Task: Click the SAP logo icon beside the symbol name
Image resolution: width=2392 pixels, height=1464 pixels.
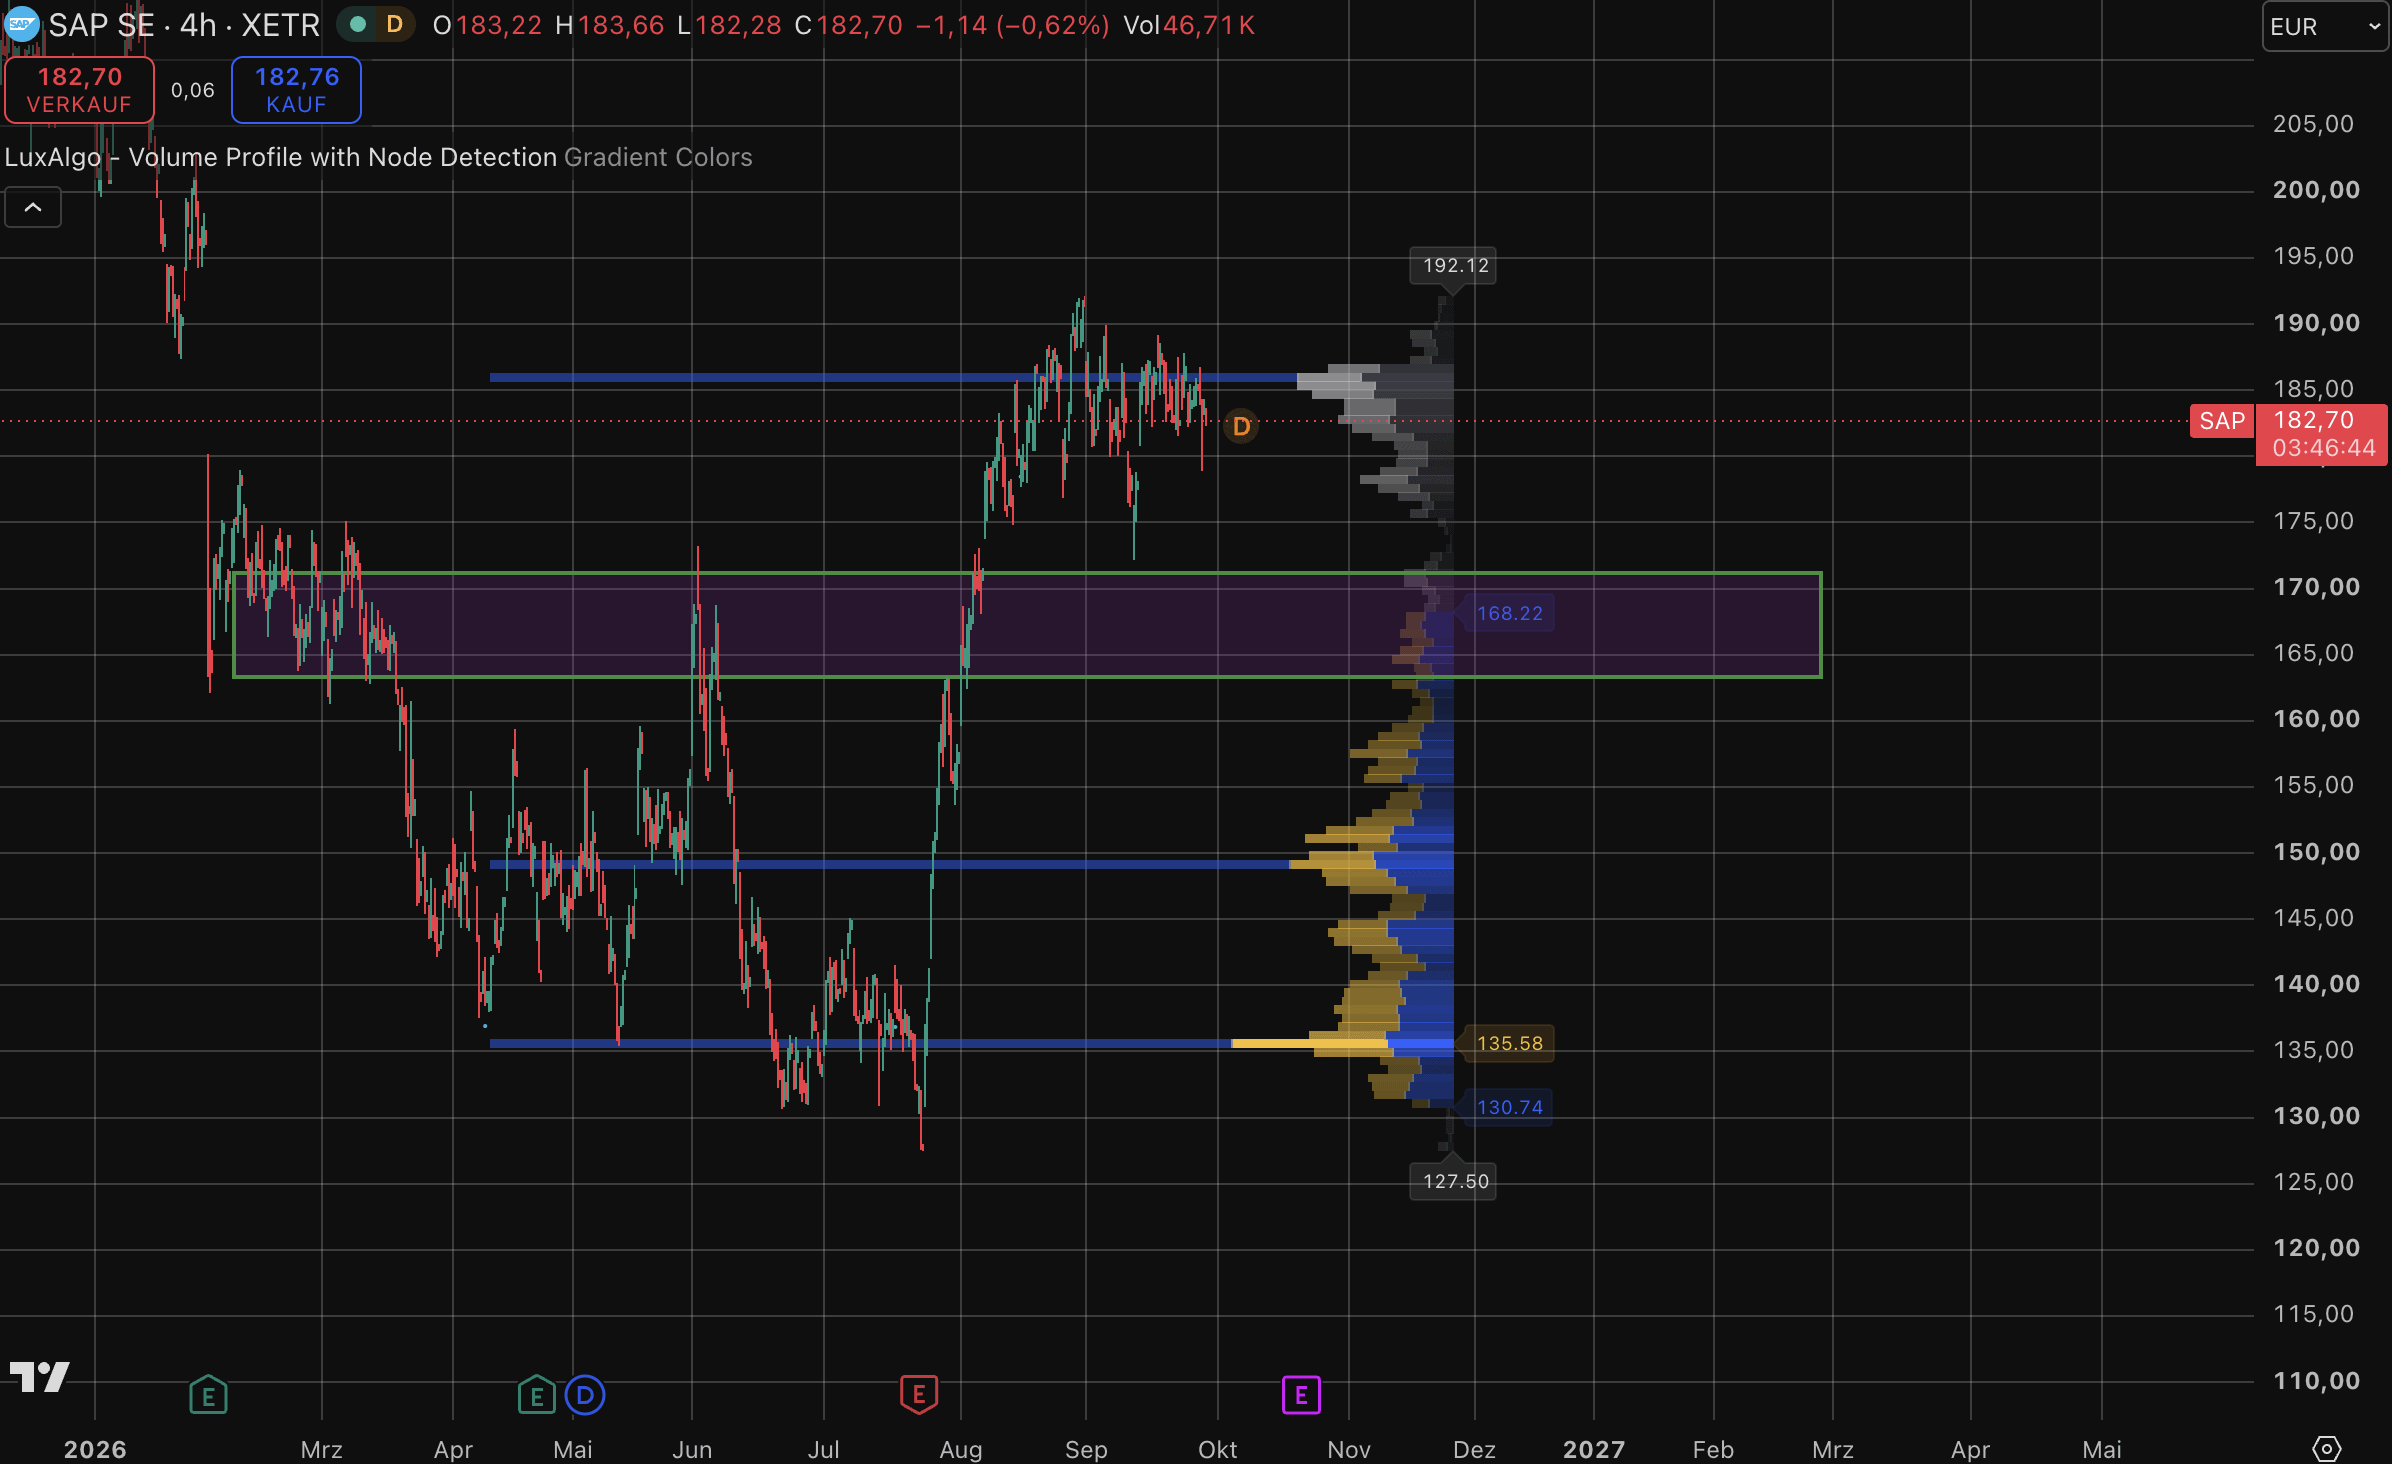Action: pos(20,24)
